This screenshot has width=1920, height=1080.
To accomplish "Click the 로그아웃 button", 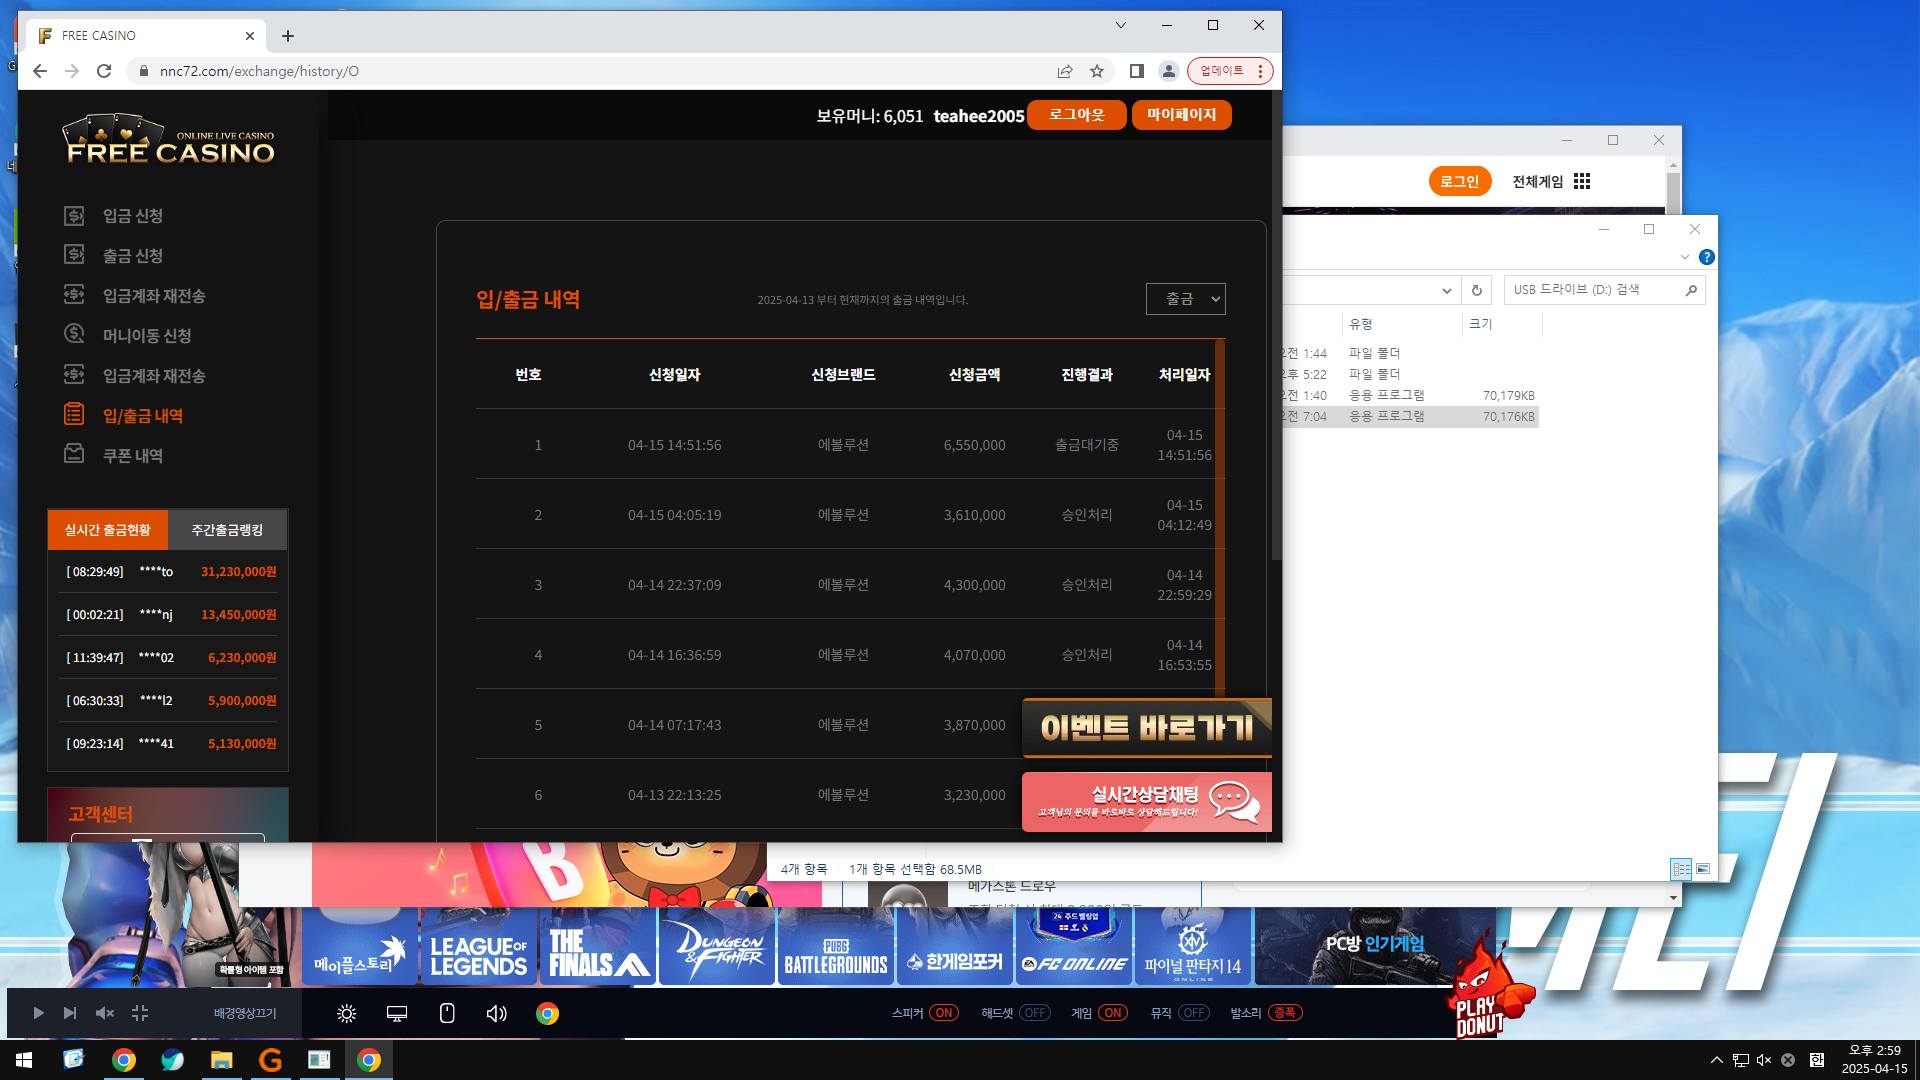I will click(1077, 115).
